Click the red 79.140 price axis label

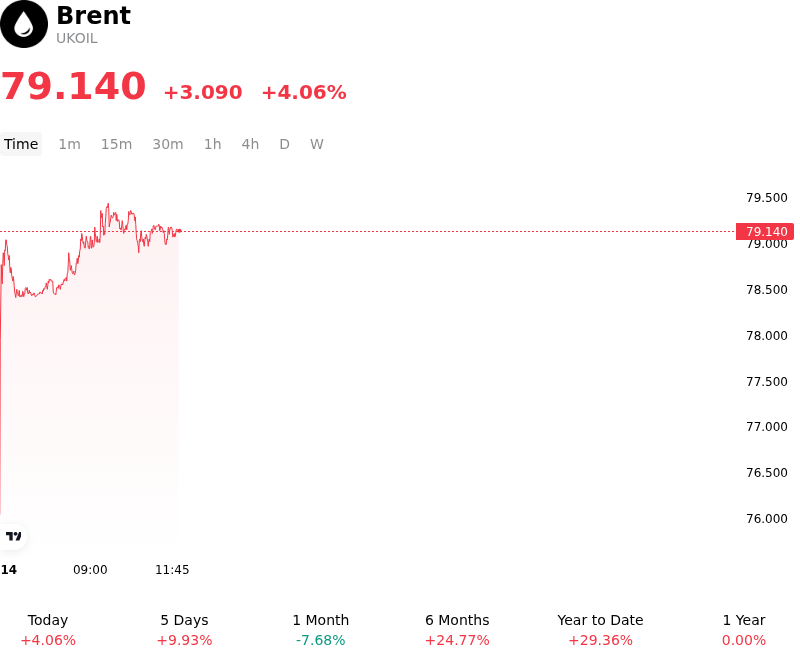765,232
